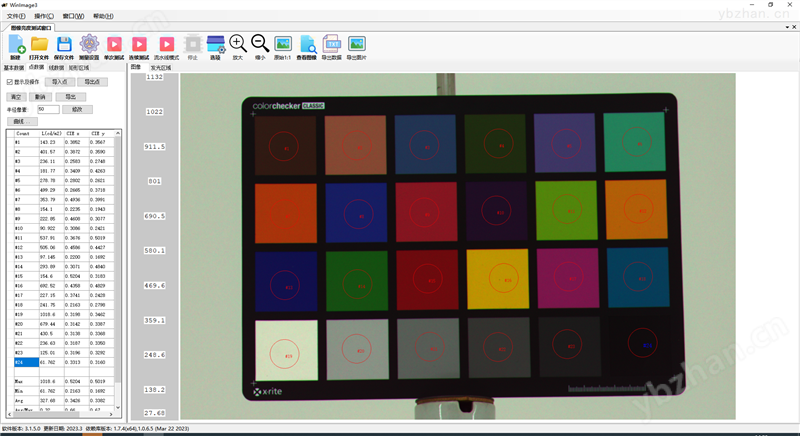
Task: Click the CIE x column header
Action: (x=77, y=133)
